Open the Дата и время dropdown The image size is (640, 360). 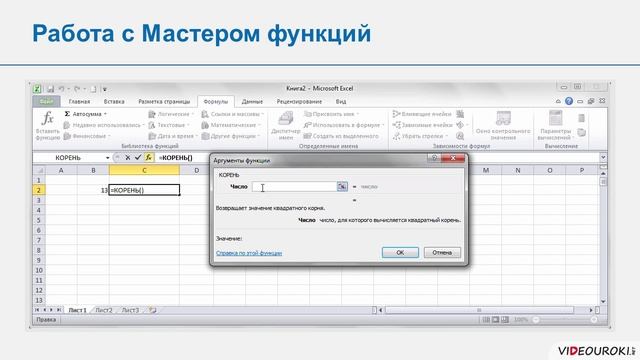click(173, 136)
